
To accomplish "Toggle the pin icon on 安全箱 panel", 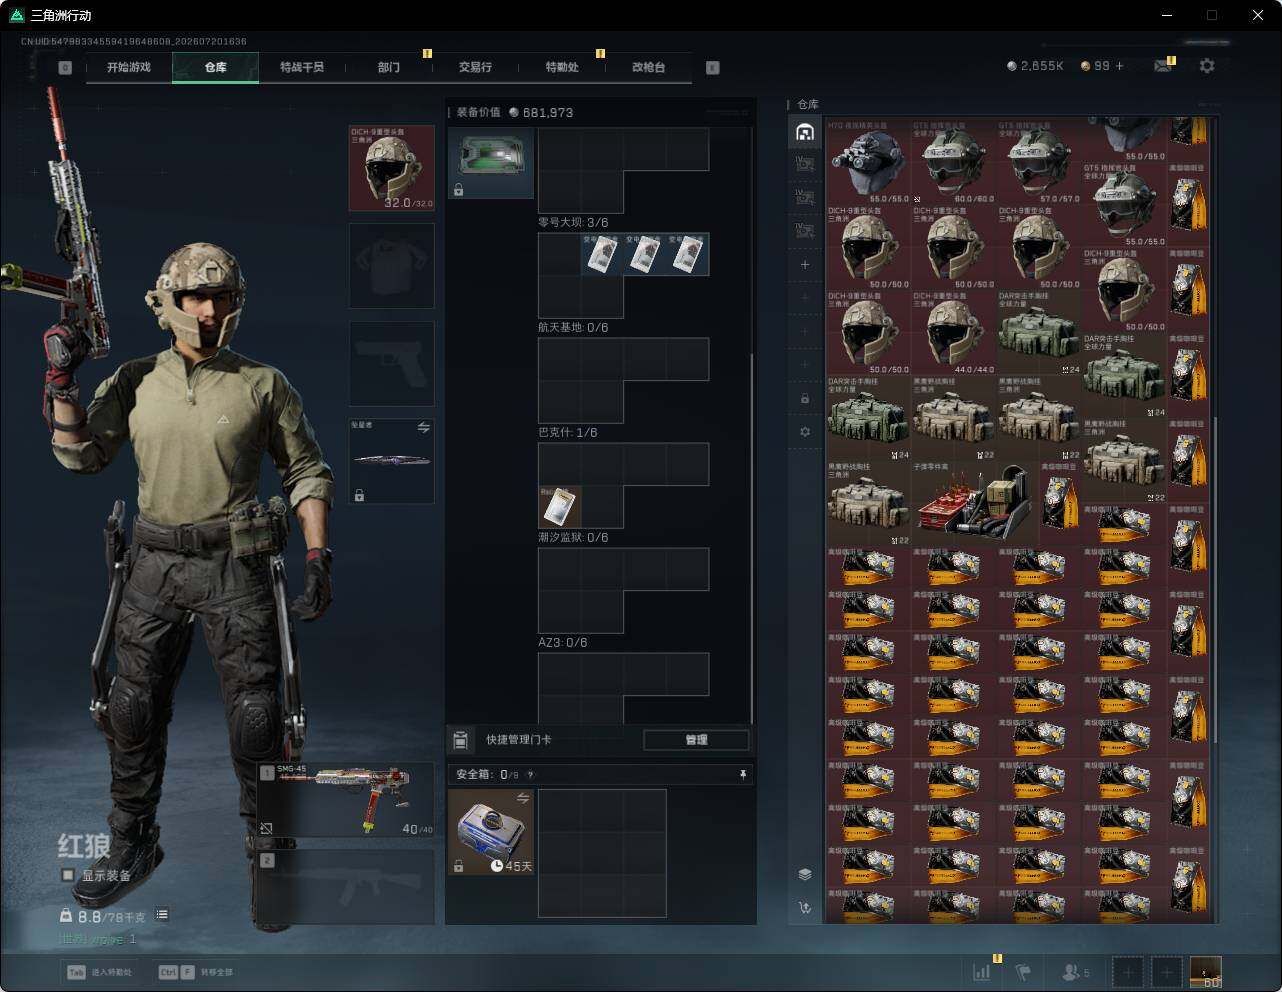I will 742,774.
